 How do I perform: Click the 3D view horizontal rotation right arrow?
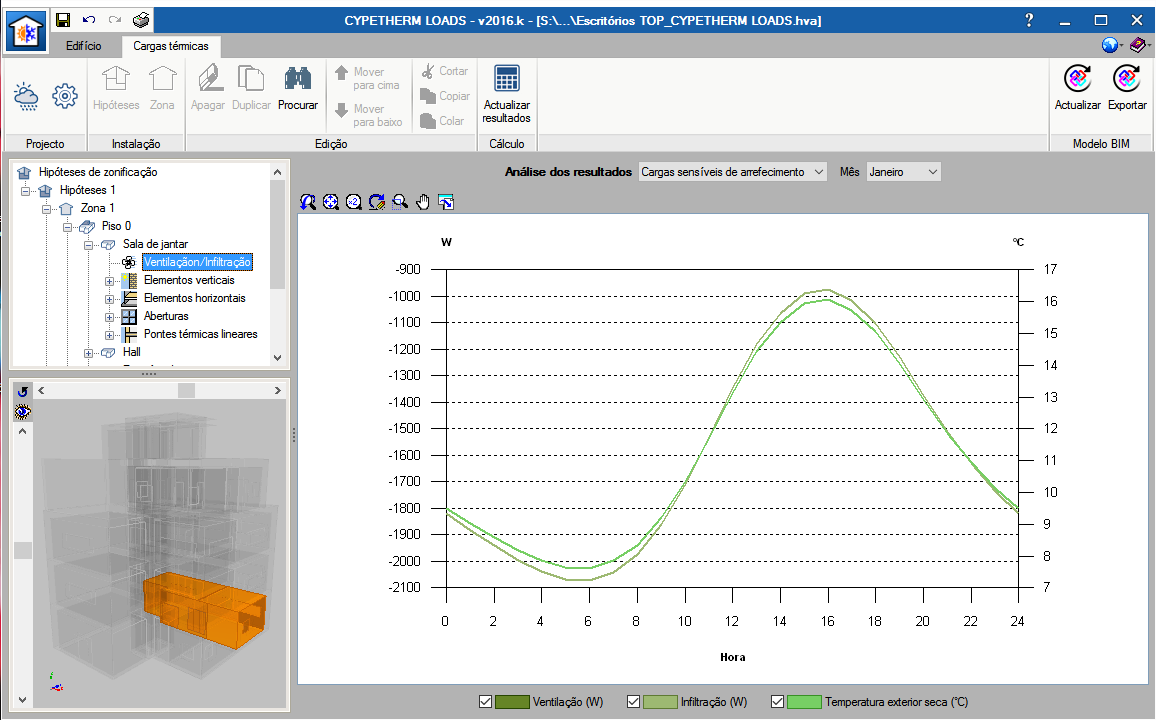point(277,391)
